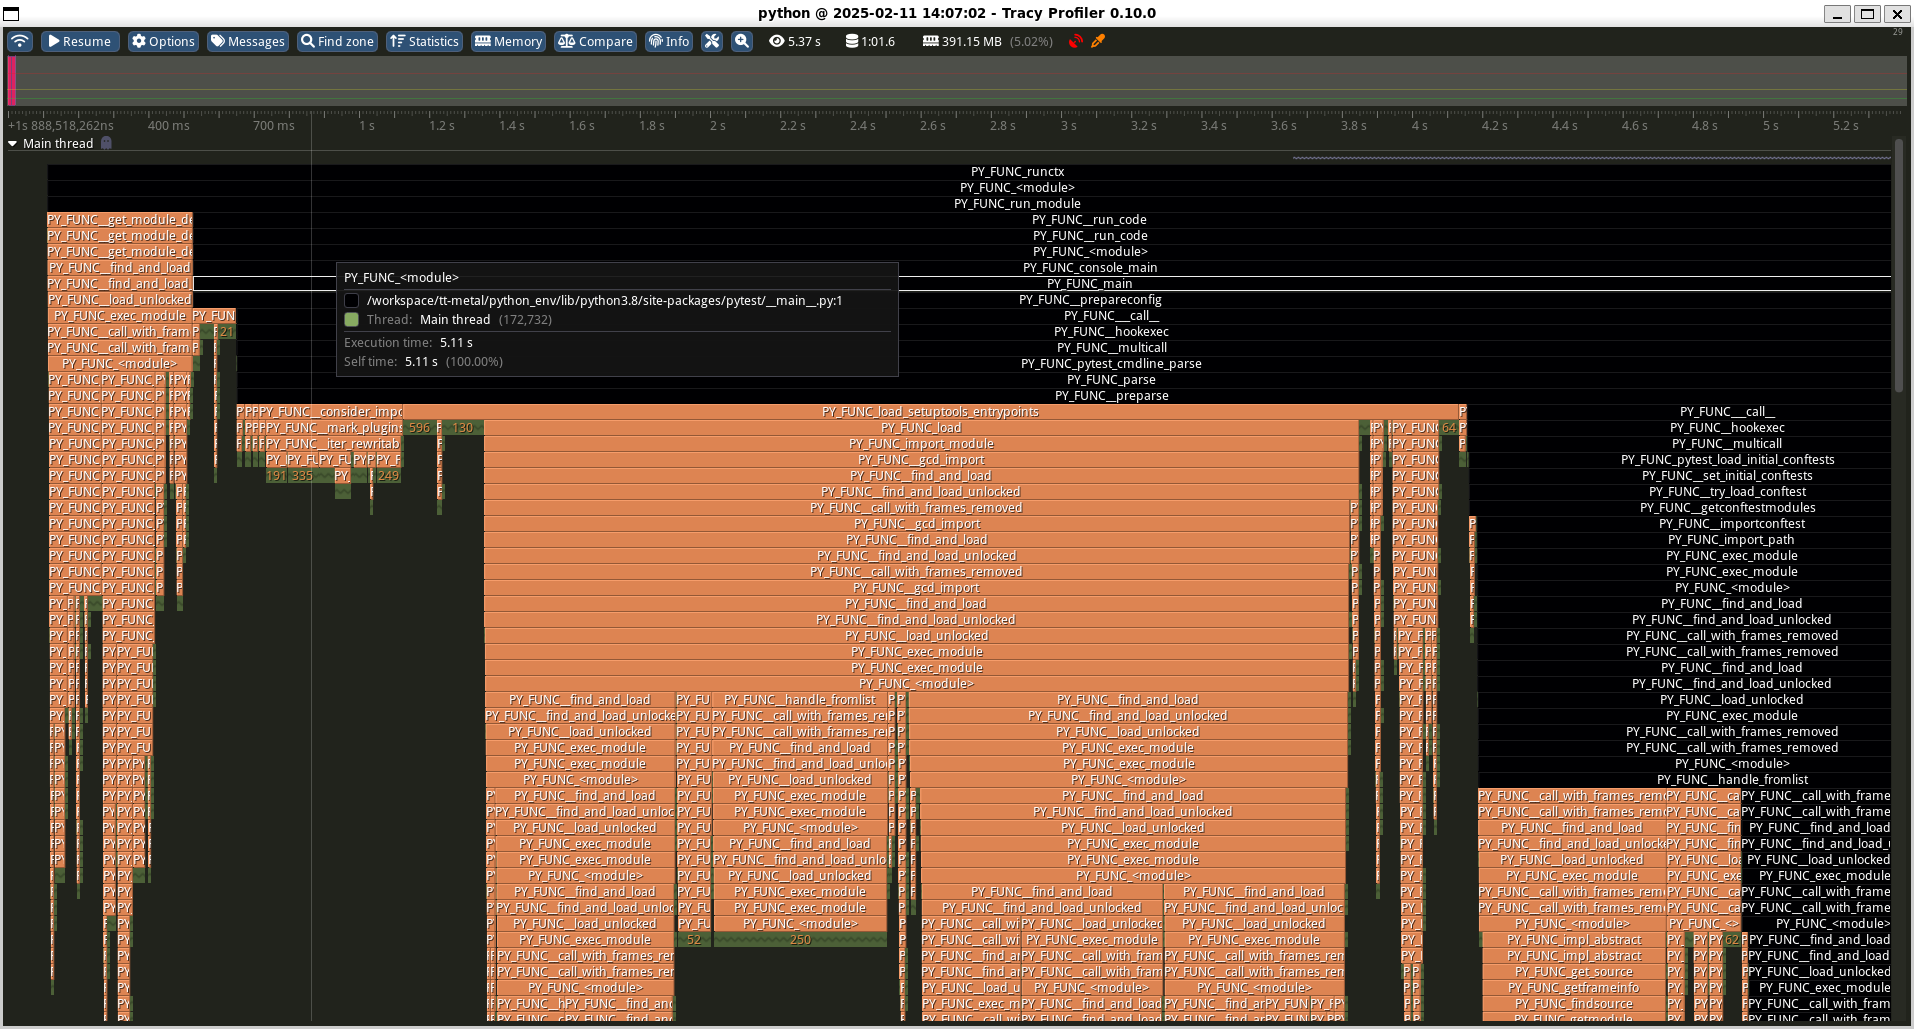Open the Memory window

(509, 41)
